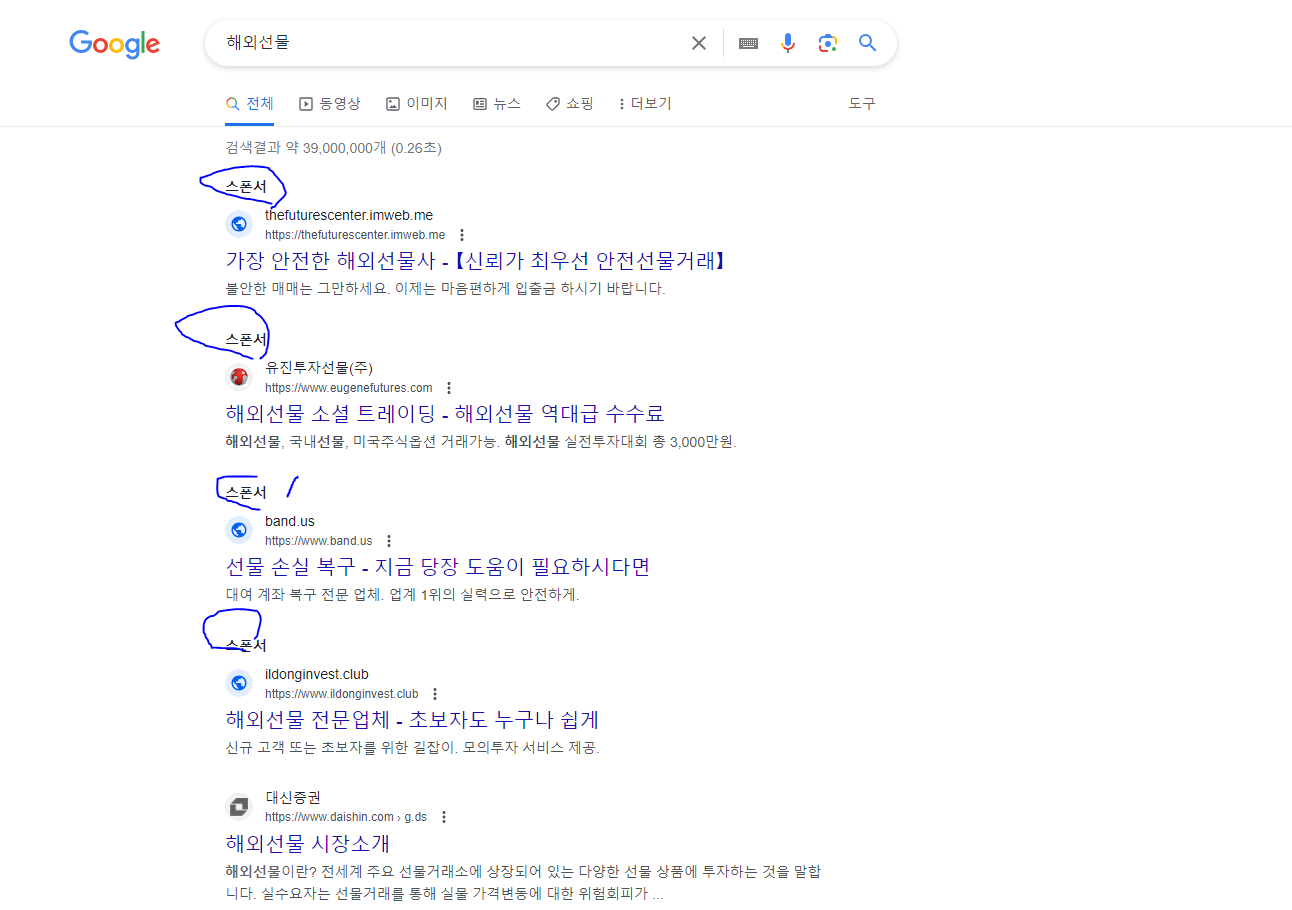Click thefuturescenter.imweb.me globe favicon
The height and width of the screenshot is (910, 1292).
click(x=239, y=224)
